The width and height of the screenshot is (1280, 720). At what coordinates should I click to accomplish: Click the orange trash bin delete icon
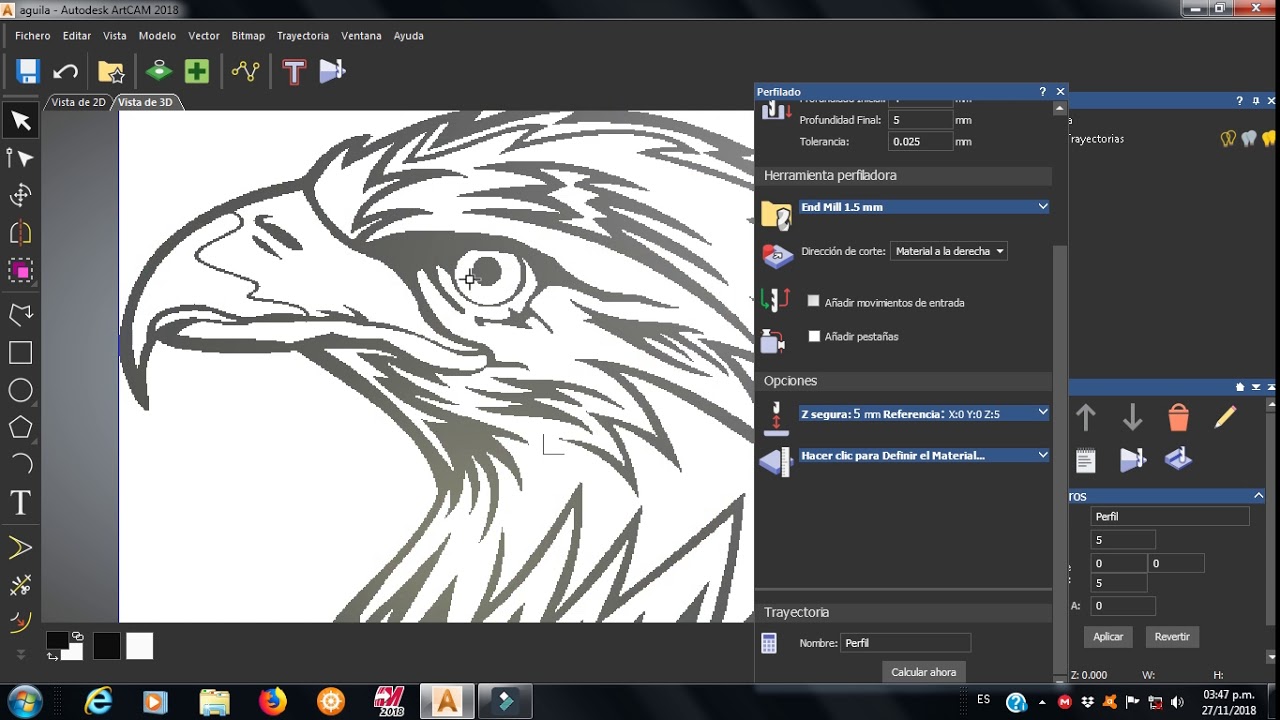1179,416
